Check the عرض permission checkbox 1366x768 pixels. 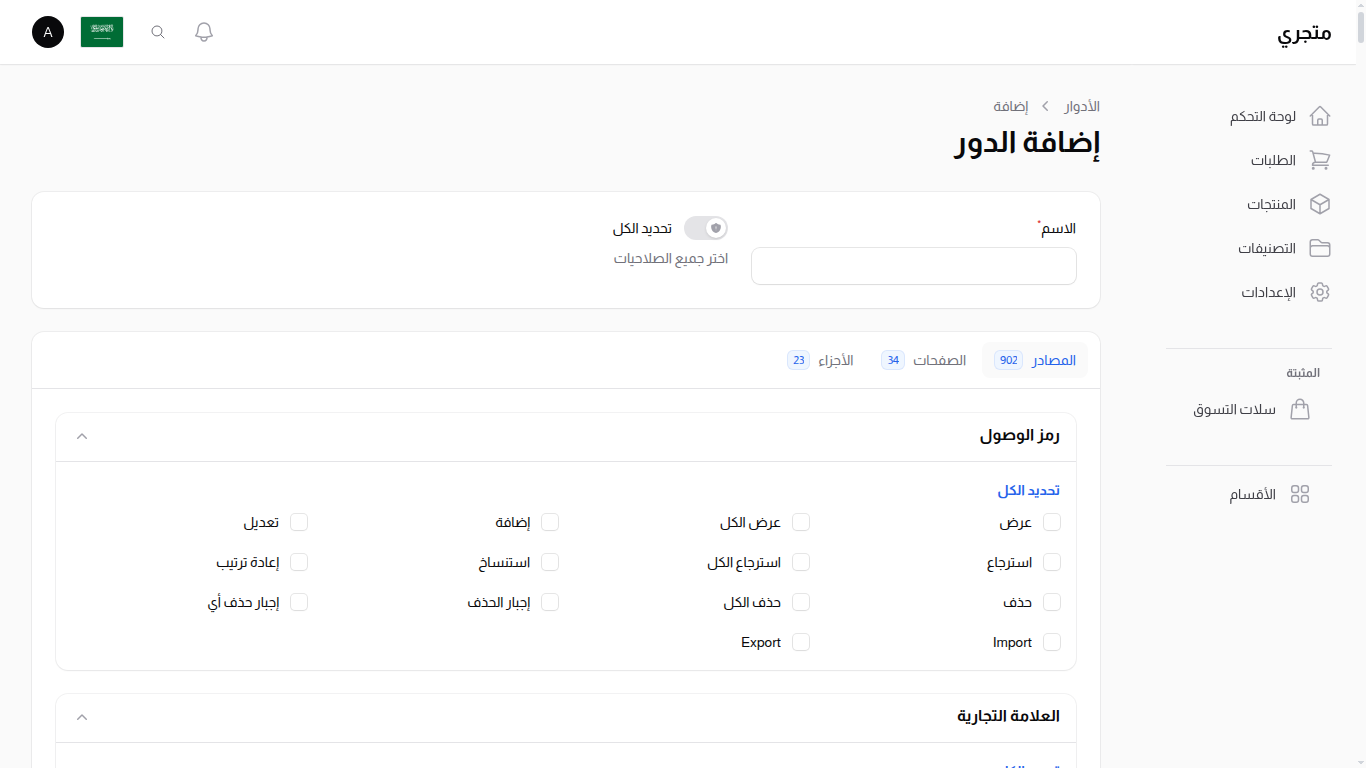[x=1052, y=522]
